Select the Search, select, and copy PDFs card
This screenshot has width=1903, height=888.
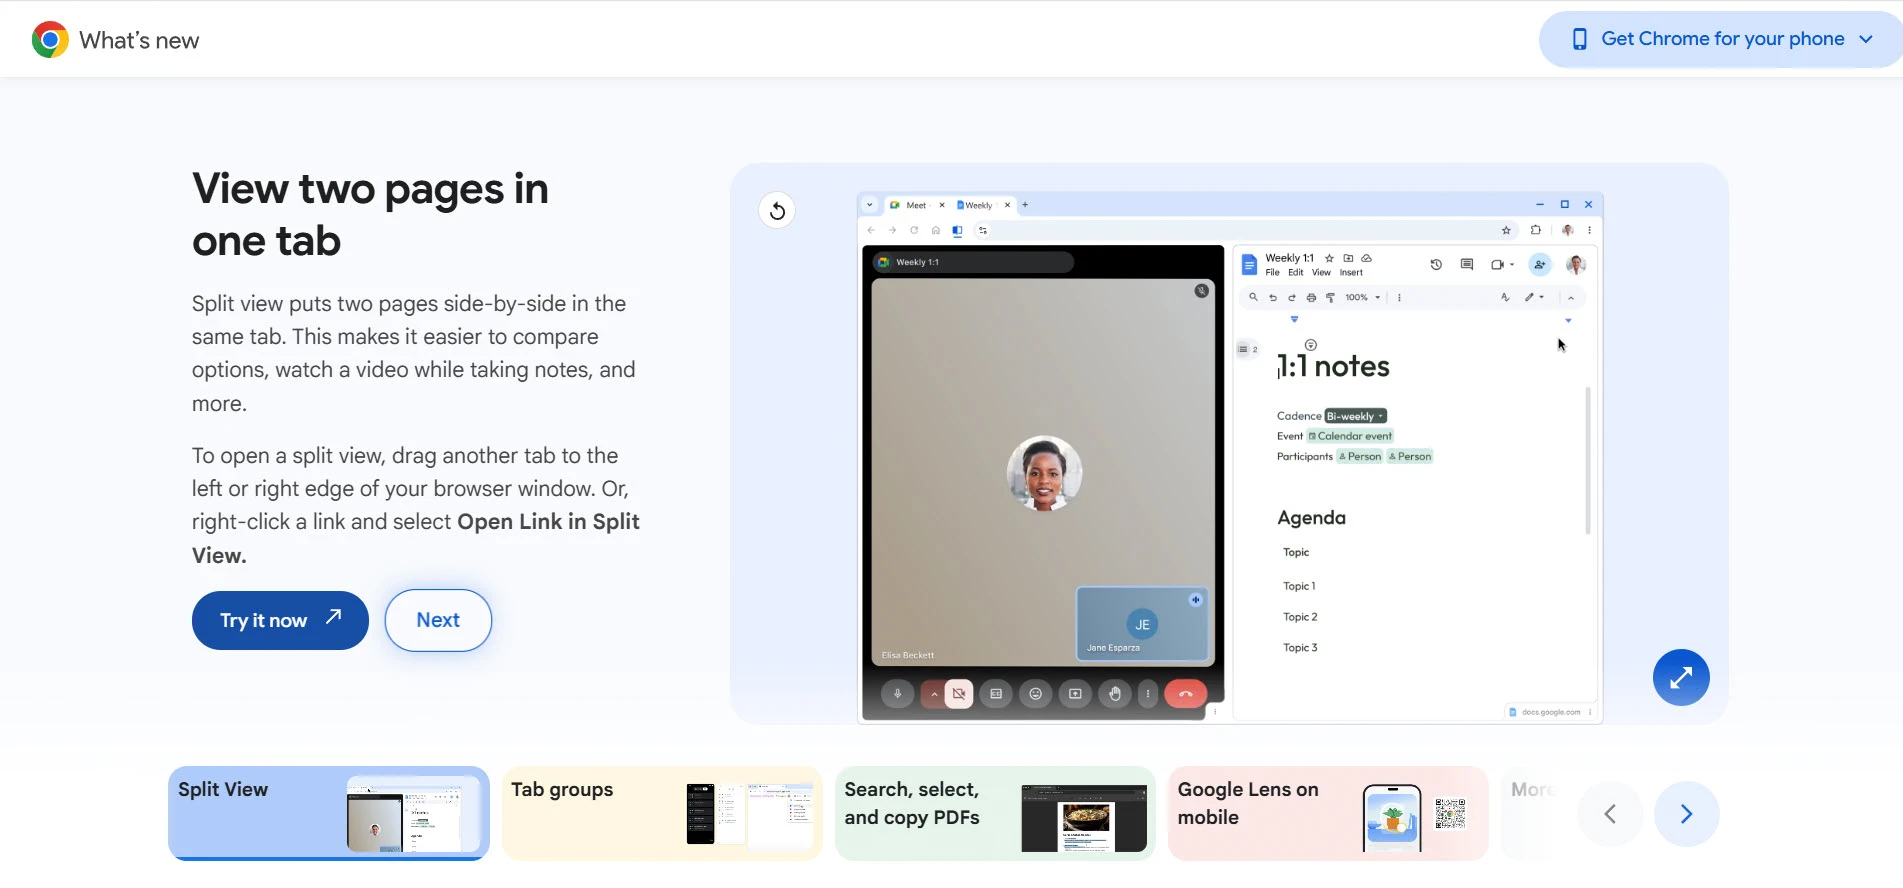click(x=994, y=812)
